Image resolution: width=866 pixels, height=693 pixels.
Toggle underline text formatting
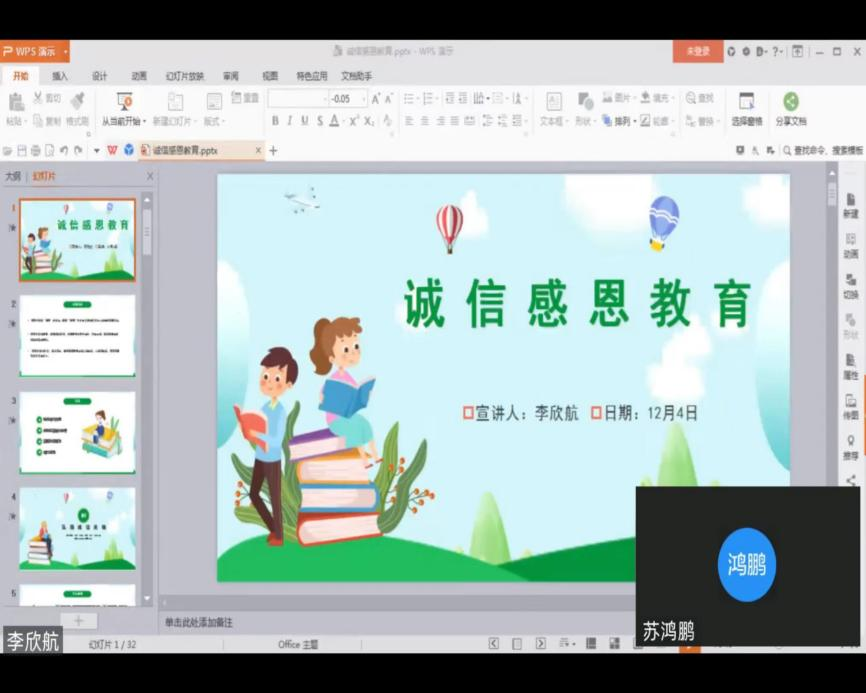[305, 121]
